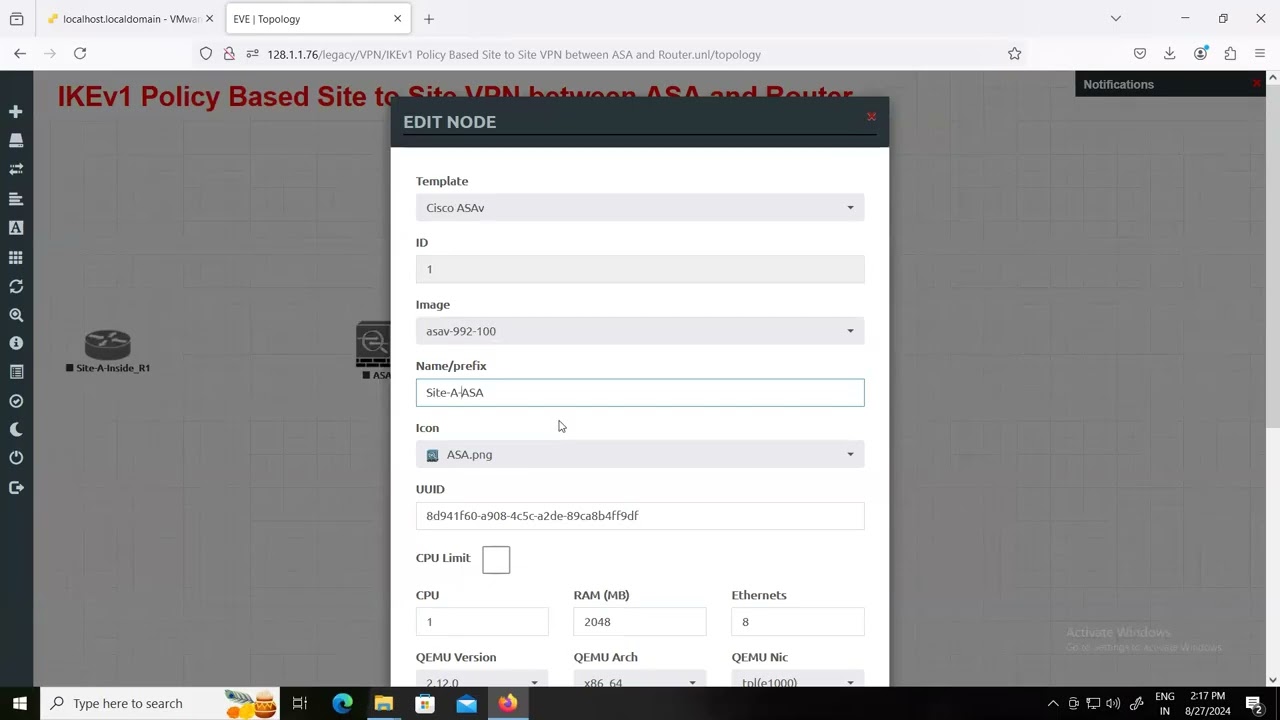Image resolution: width=1280 pixels, height=720 pixels.
Task: Close the Edit Node dialog
Action: coord(871,117)
